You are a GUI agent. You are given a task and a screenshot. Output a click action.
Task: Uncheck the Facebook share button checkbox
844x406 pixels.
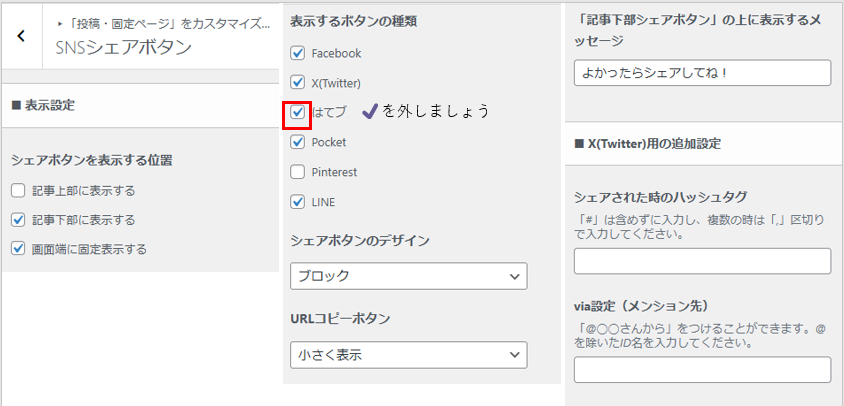tap(298, 53)
